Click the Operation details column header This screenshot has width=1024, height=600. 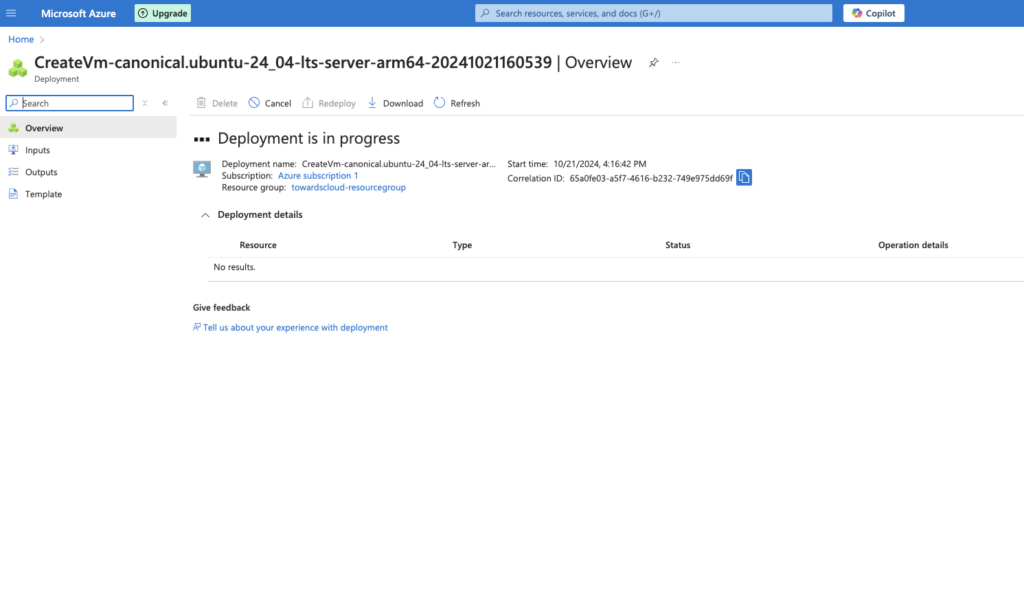point(913,245)
